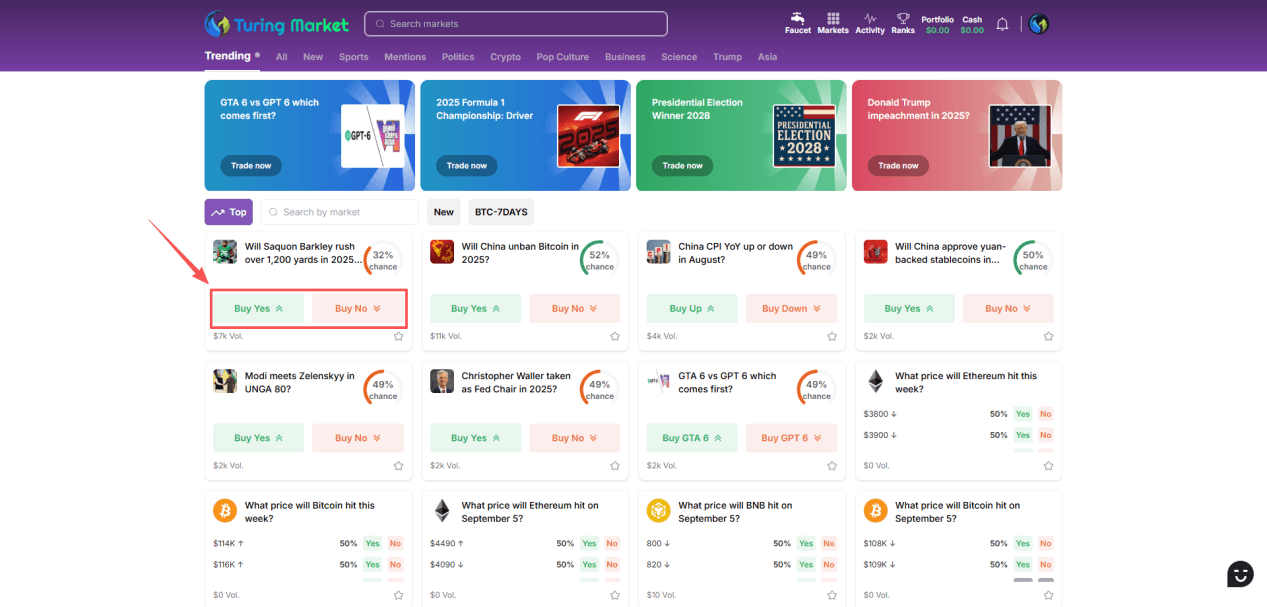
Task: Buy Yes on Saquon Barkley market
Action: click(259, 309)
